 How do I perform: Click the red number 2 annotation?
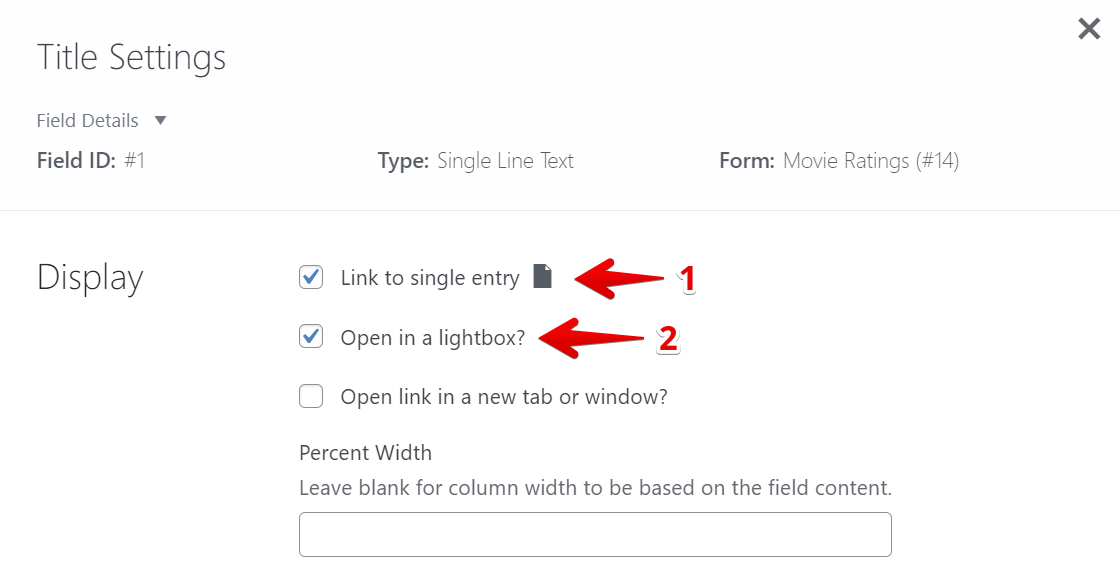coord(667,339)
